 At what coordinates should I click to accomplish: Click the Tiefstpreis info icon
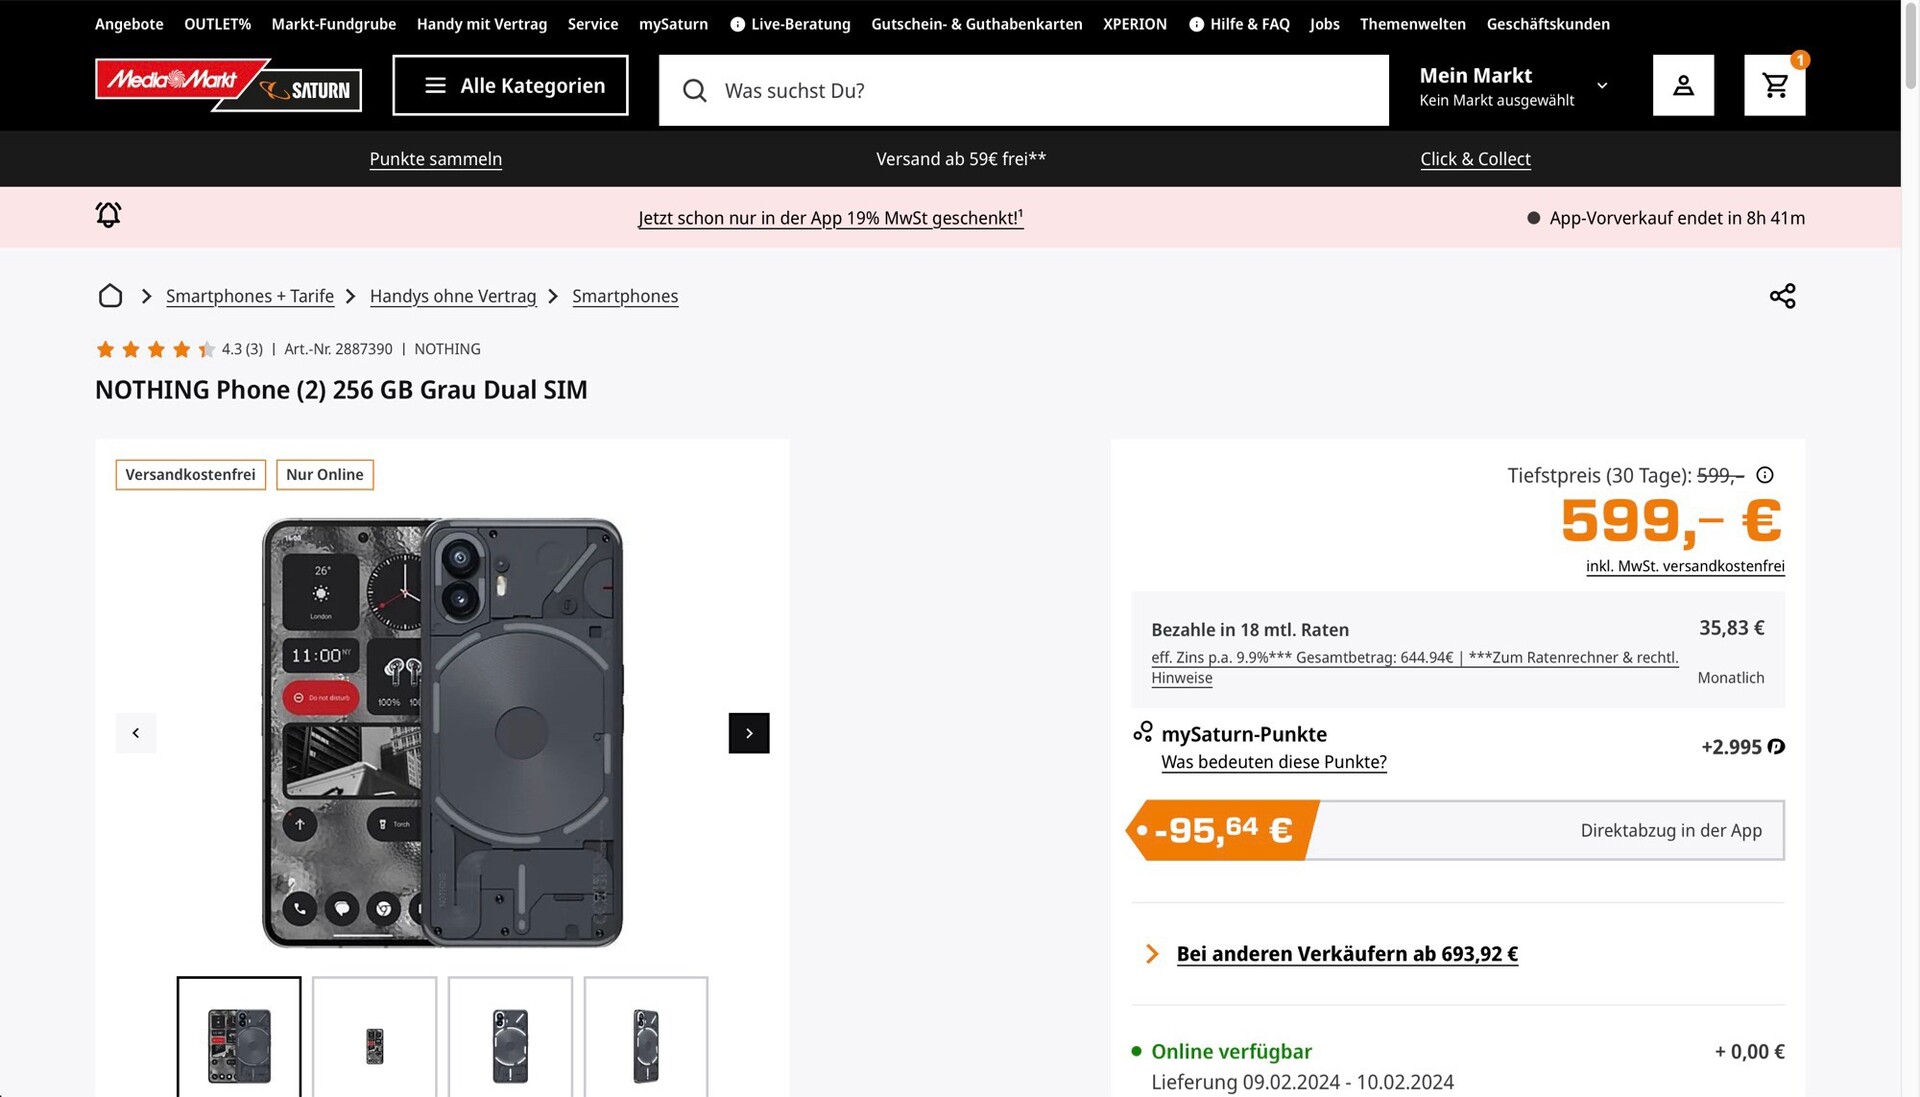(1765, 475)
